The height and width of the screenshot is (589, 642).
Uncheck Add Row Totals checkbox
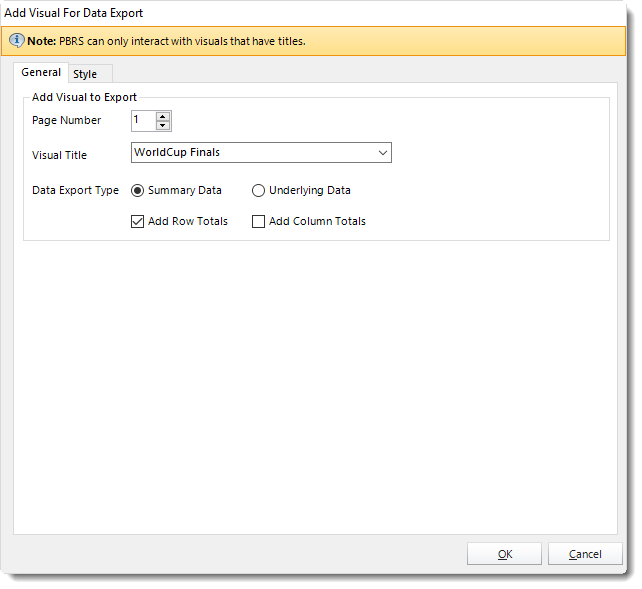click(x=138, y=221)
